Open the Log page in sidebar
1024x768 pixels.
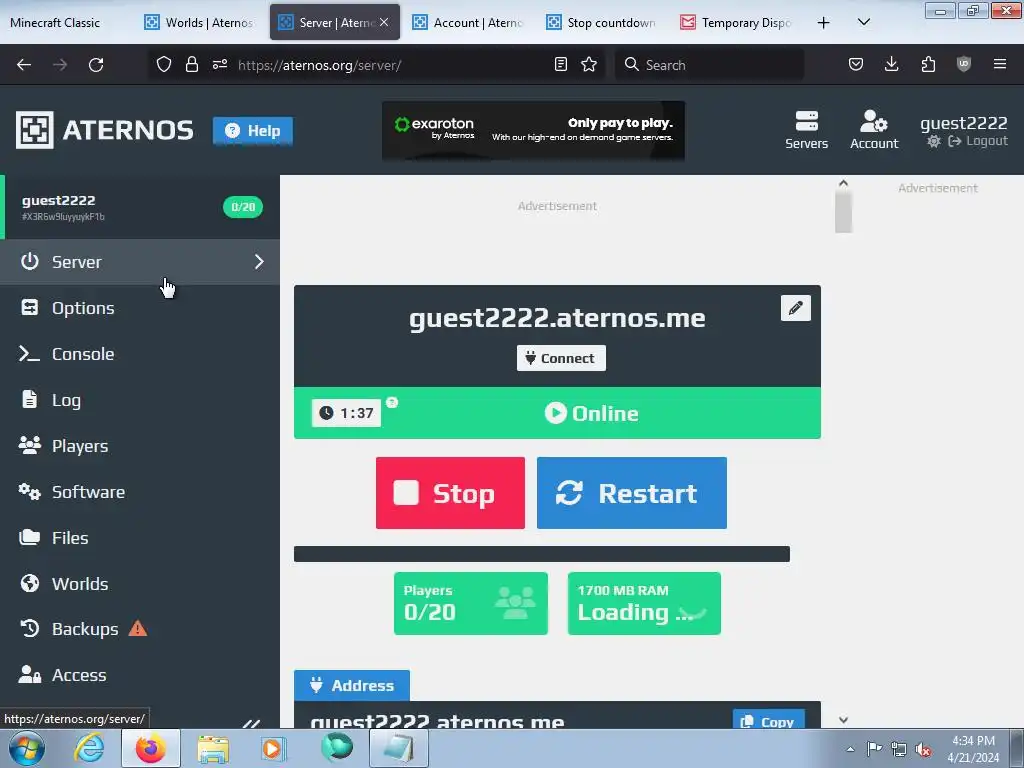point(140,400)
